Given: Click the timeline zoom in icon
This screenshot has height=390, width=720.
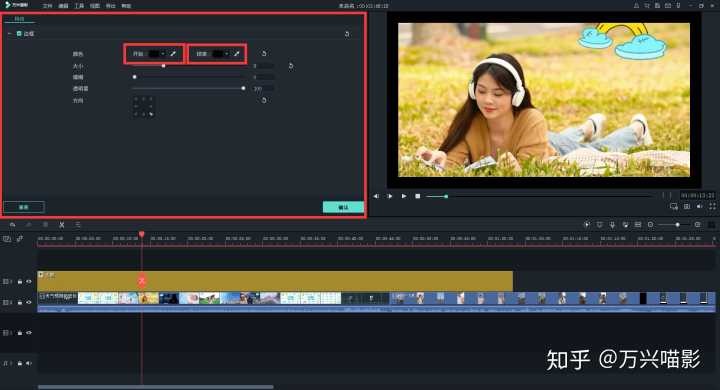Looking at the screenshot, I should tap(698, 225).
